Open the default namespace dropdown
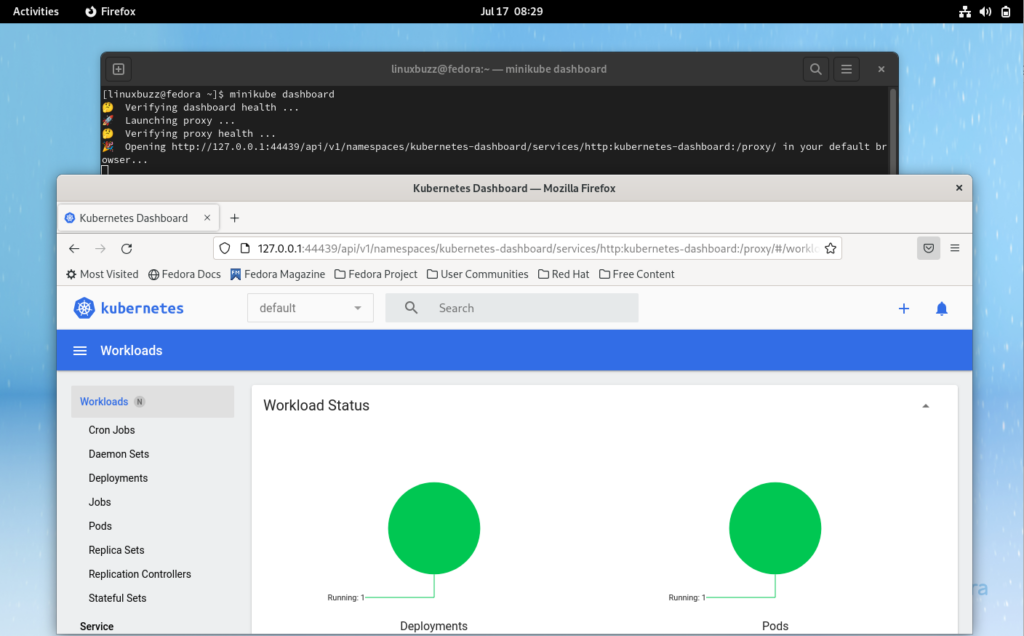This screenshot has width=1024, height=636. click(310, 308)
